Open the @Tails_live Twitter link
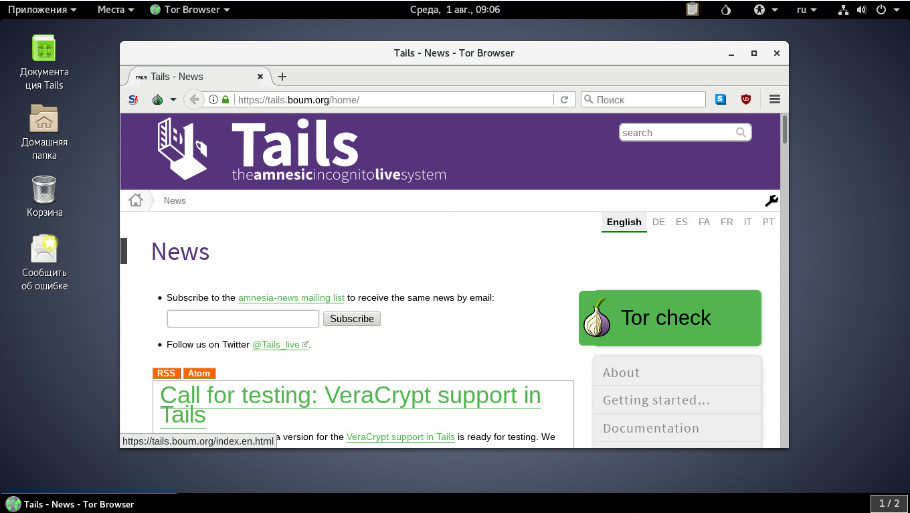 pos(280,345)
